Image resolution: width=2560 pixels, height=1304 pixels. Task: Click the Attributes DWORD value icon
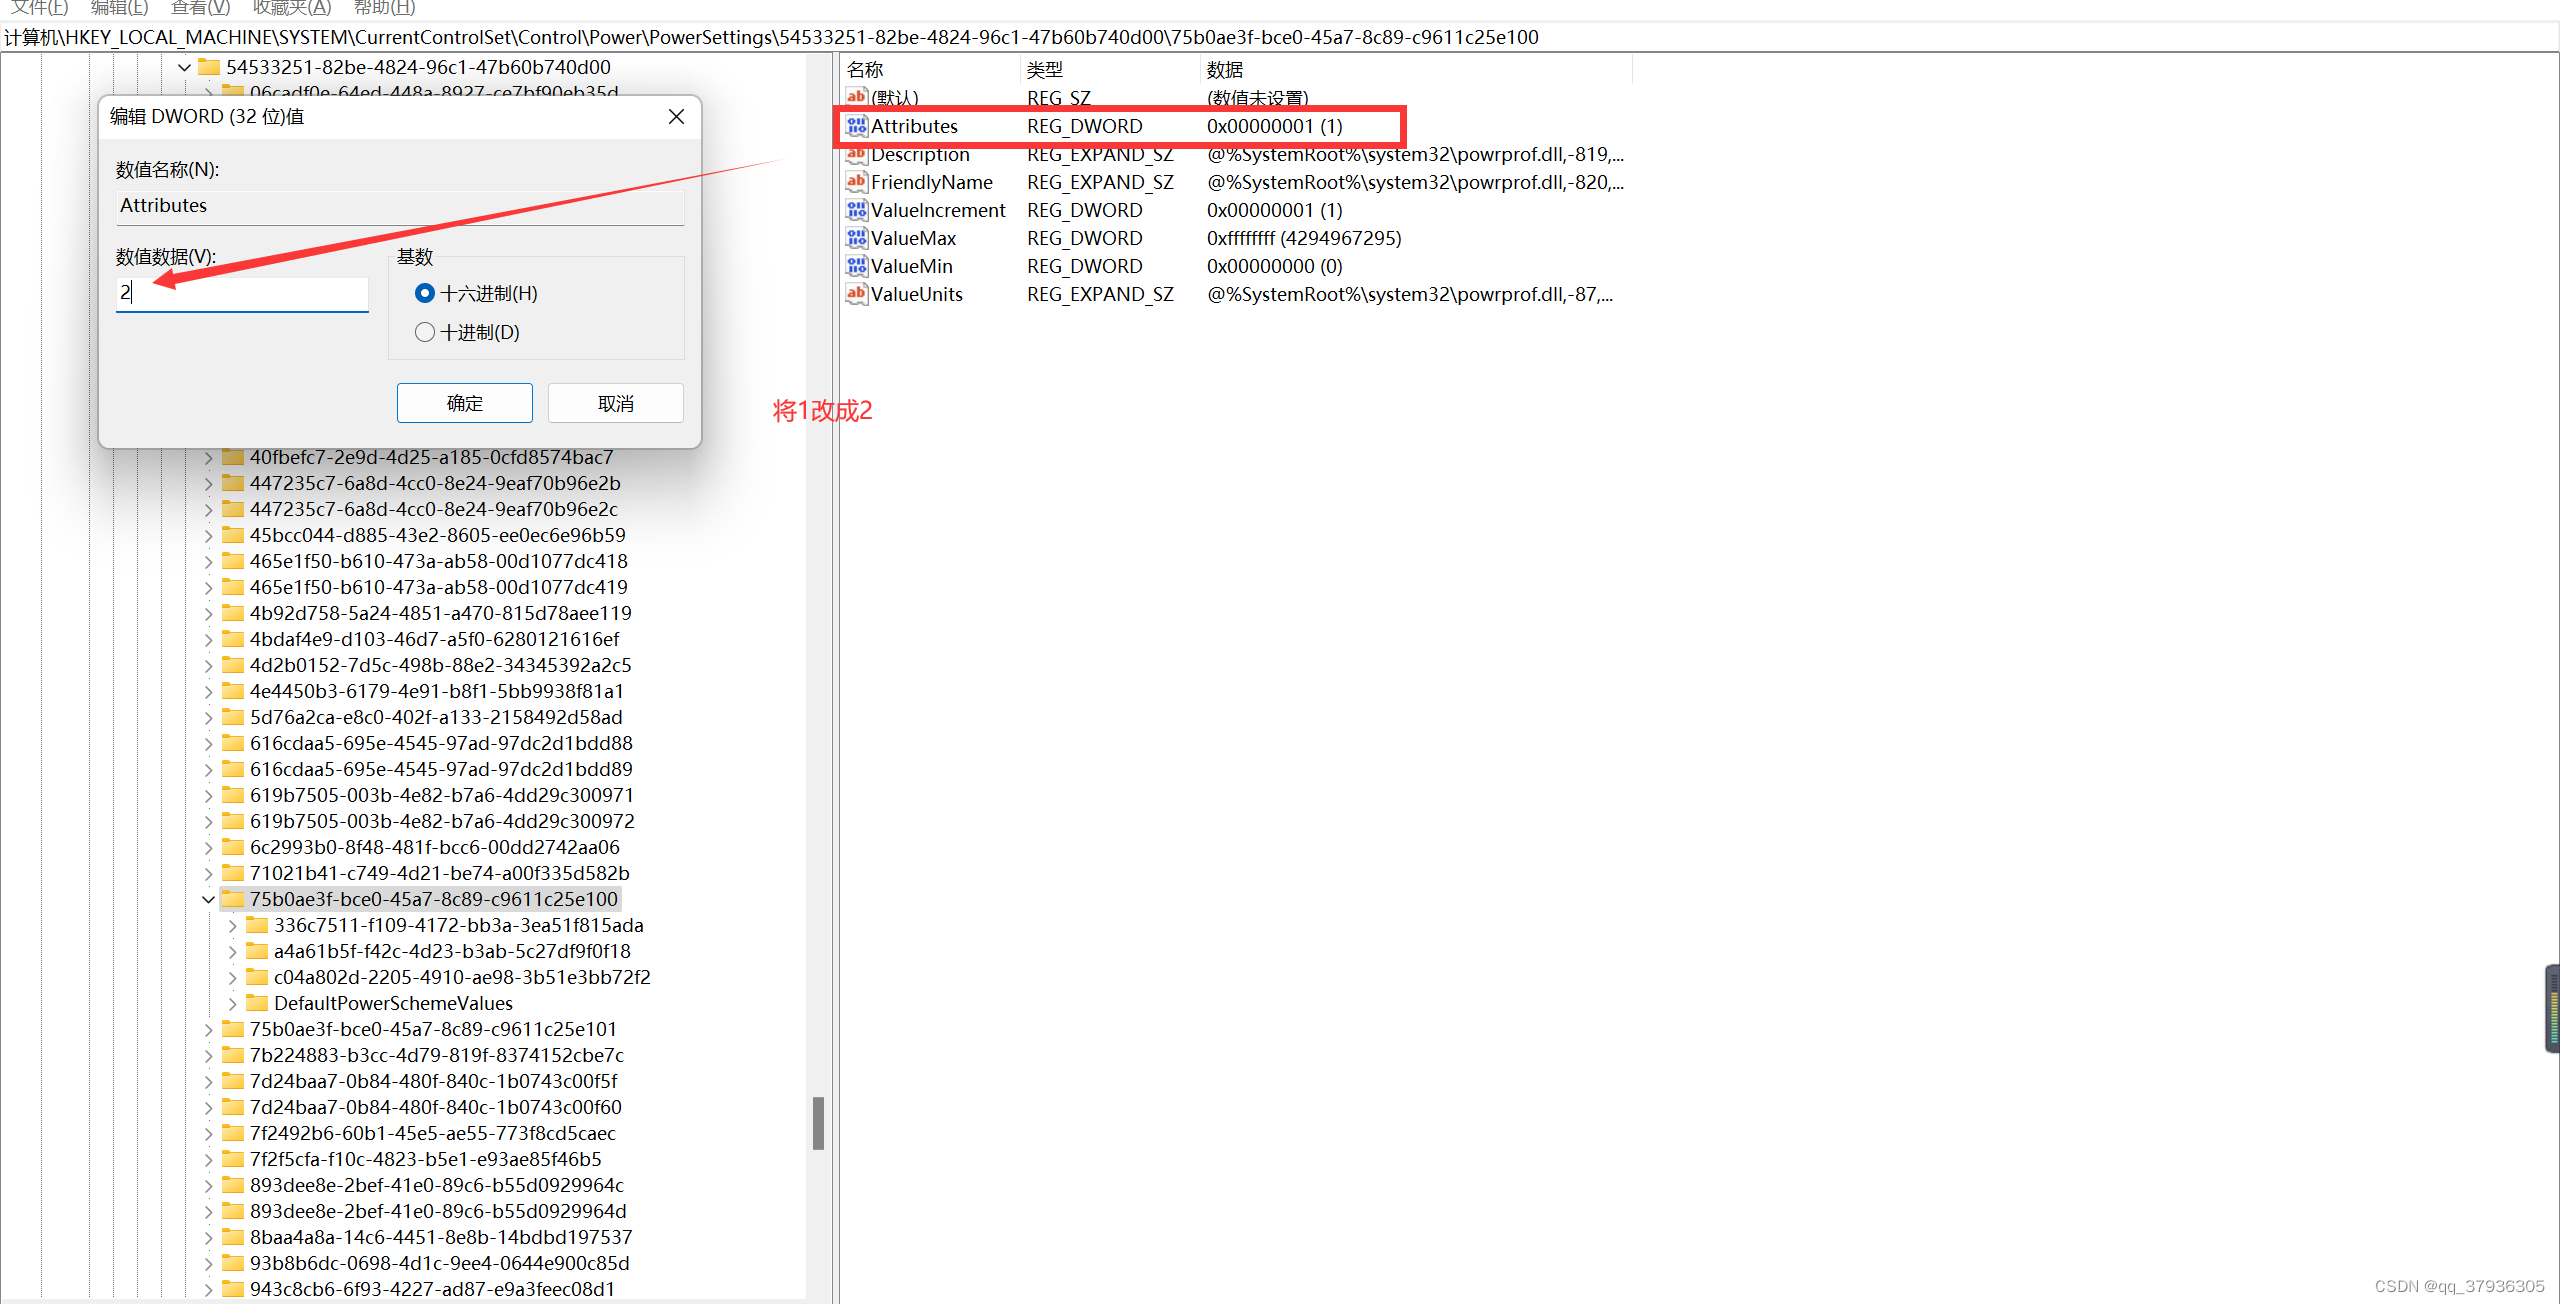pyautogui.click(x=856, y=126)
